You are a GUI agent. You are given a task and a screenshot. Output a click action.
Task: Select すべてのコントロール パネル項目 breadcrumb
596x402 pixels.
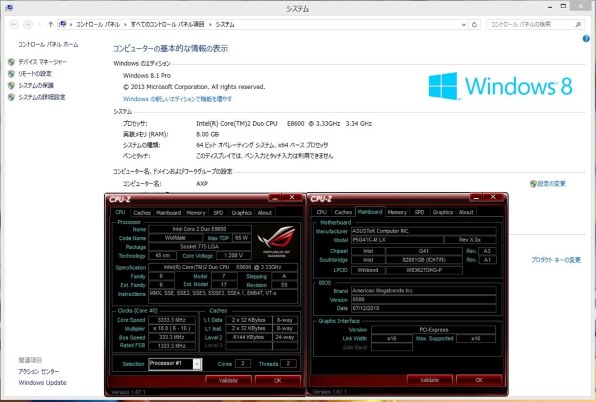pos(167,24)
